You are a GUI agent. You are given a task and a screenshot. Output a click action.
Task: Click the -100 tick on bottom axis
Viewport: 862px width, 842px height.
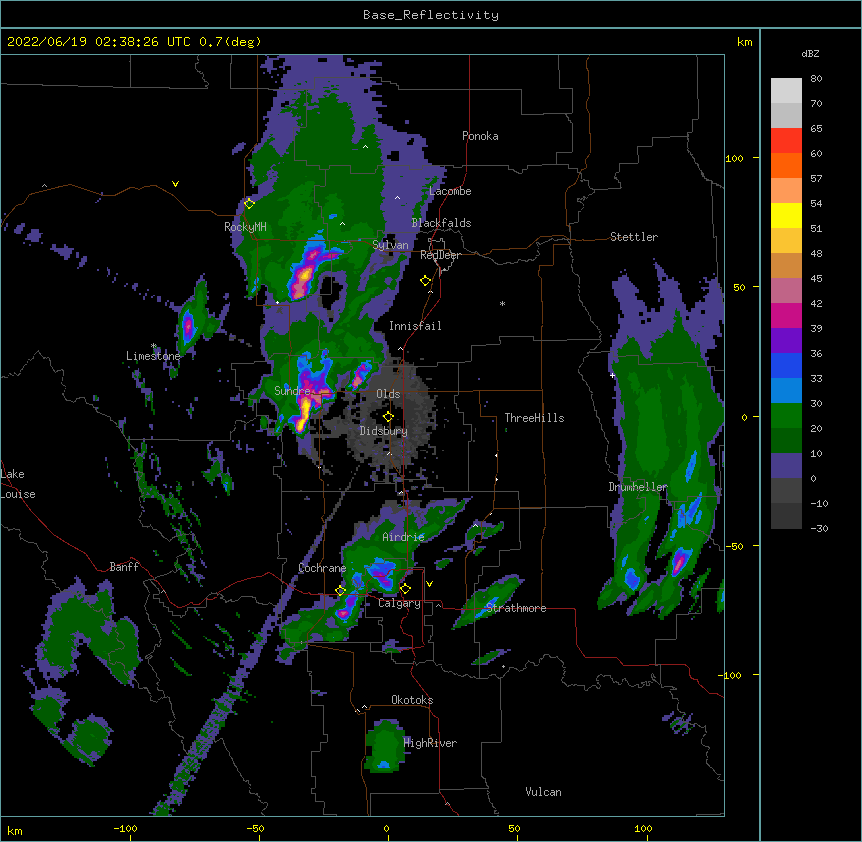[x=126, y=828]
